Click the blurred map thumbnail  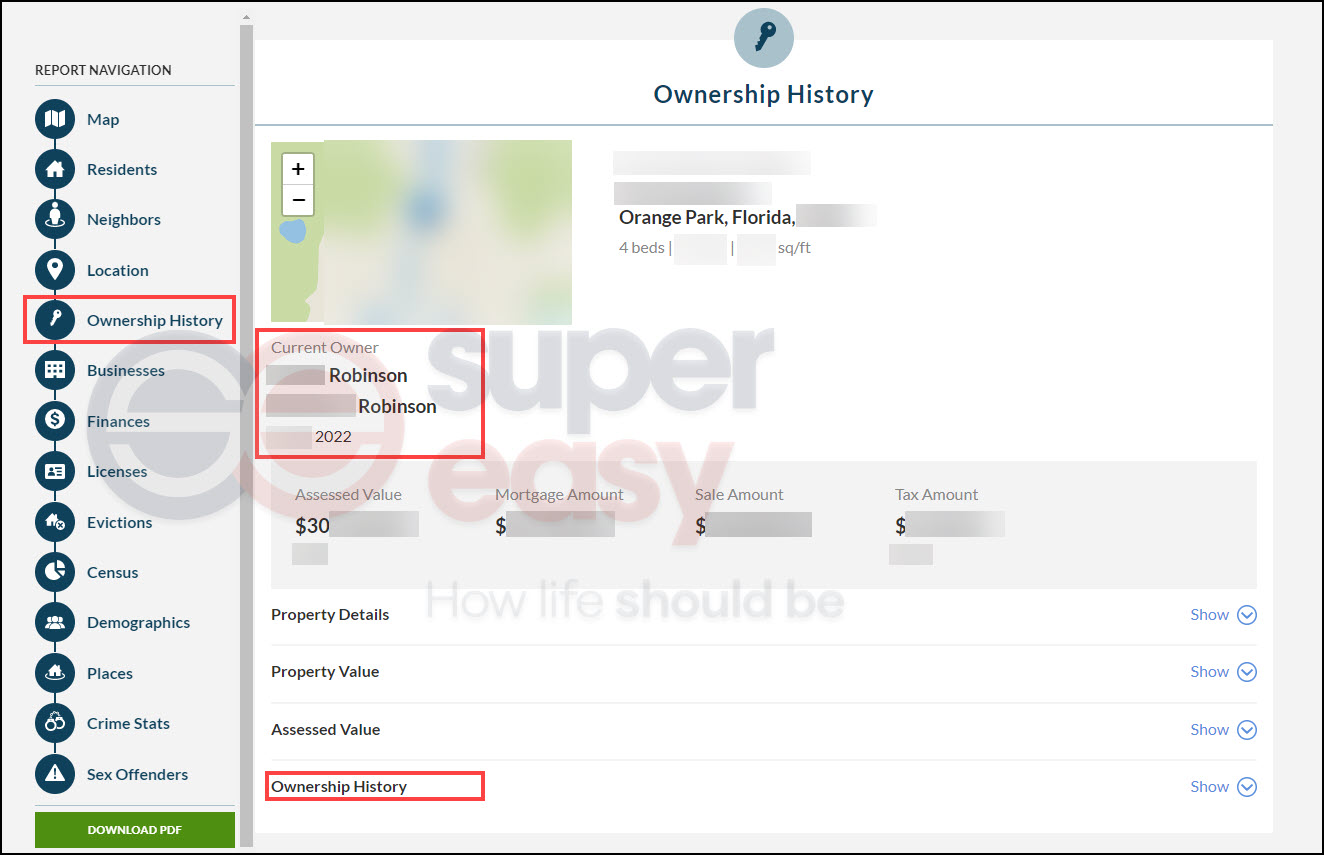(x=421, y=232)
